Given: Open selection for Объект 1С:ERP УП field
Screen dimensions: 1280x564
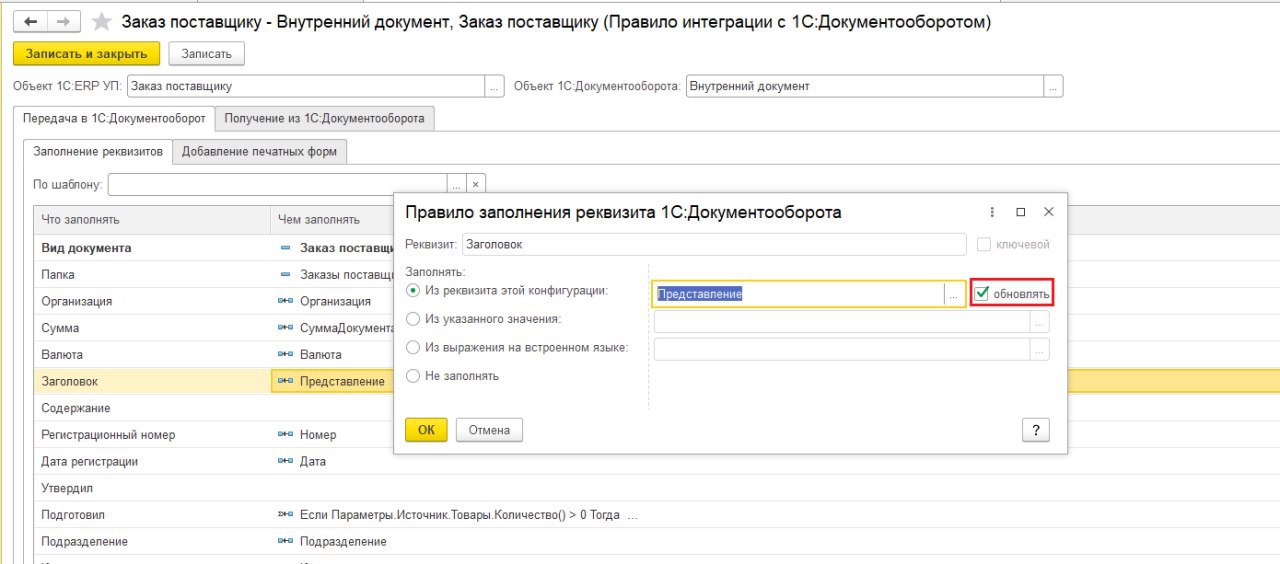Looking at the screenshot, I should coord(494,87).
